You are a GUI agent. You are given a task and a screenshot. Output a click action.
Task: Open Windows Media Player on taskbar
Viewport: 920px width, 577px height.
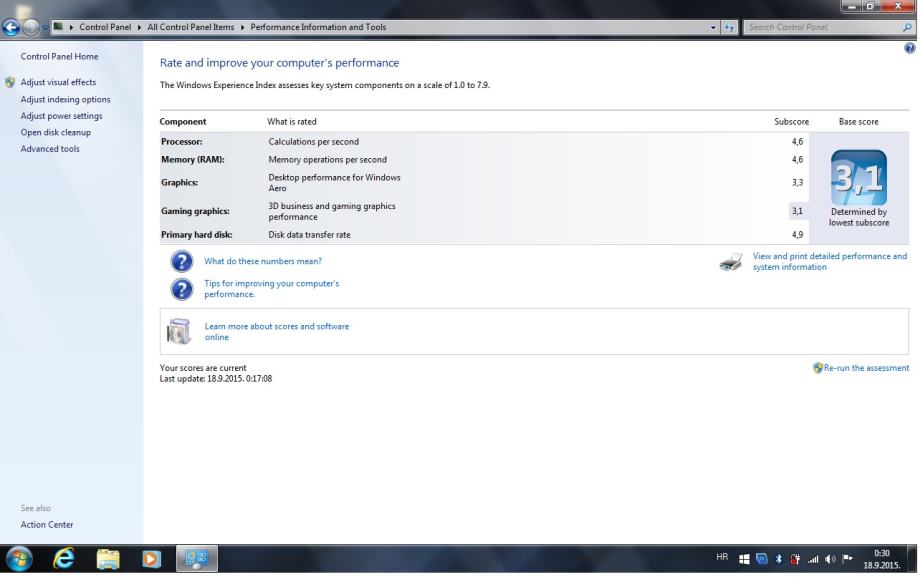click(151, 559)
